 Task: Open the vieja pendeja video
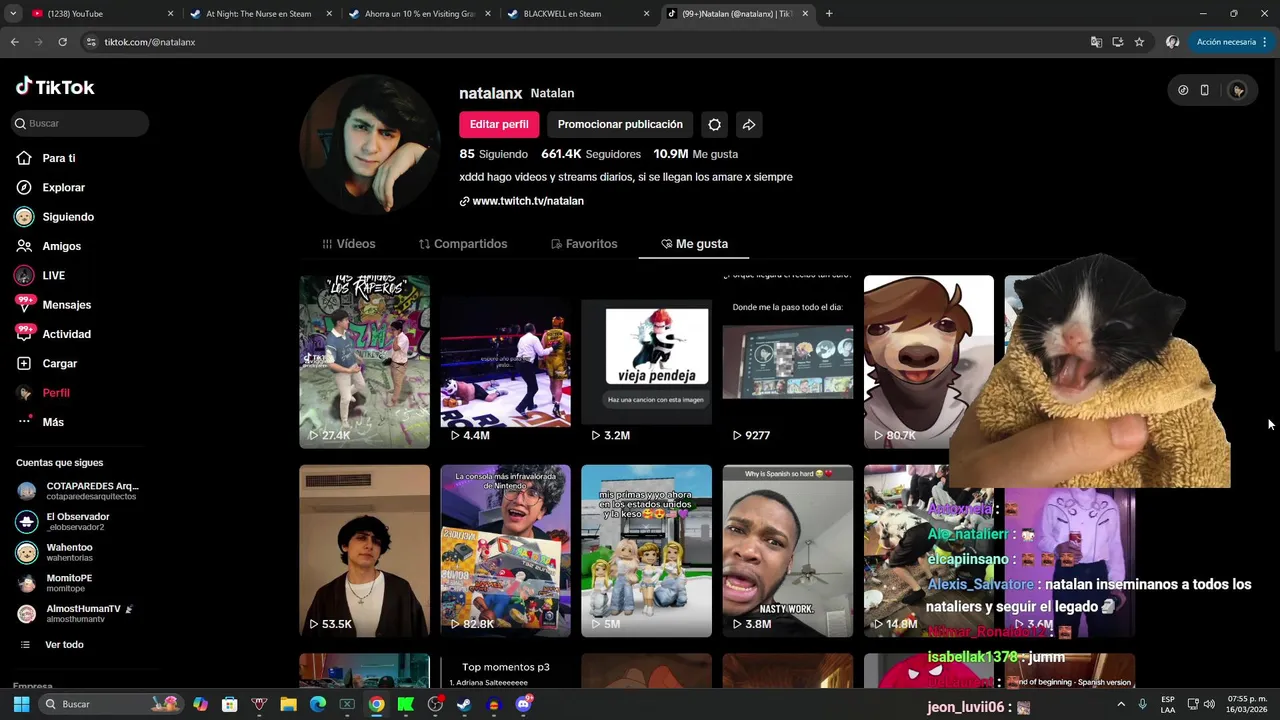[x=646, y=362]
